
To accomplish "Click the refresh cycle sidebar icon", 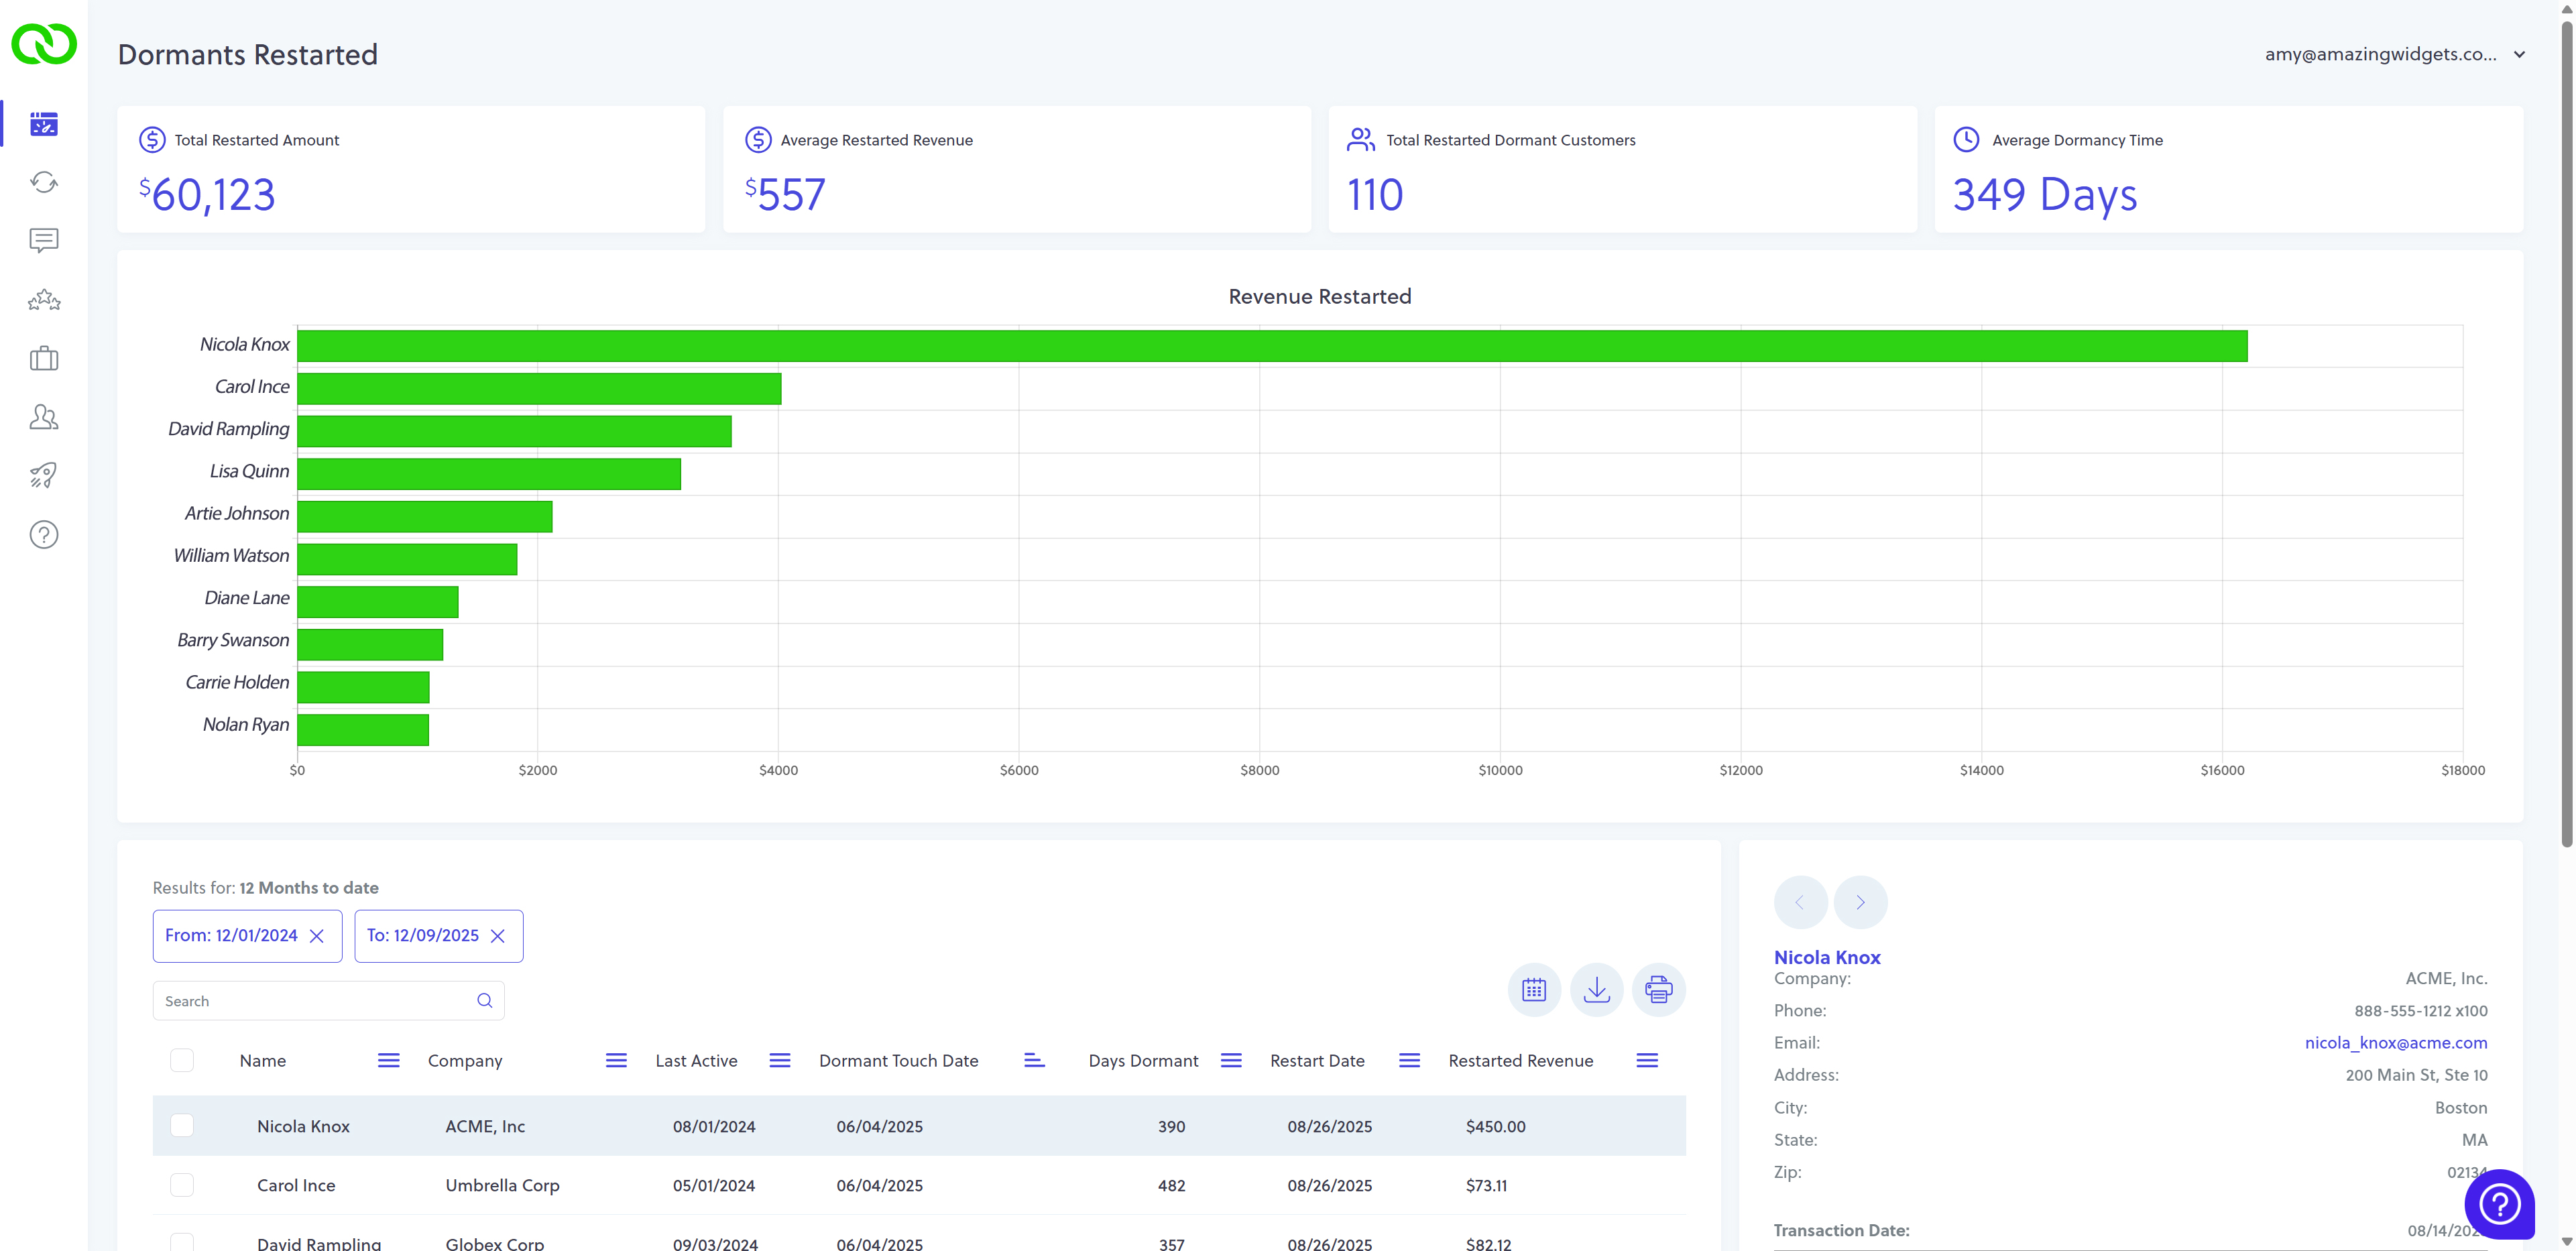I will (x=44, y=182).
